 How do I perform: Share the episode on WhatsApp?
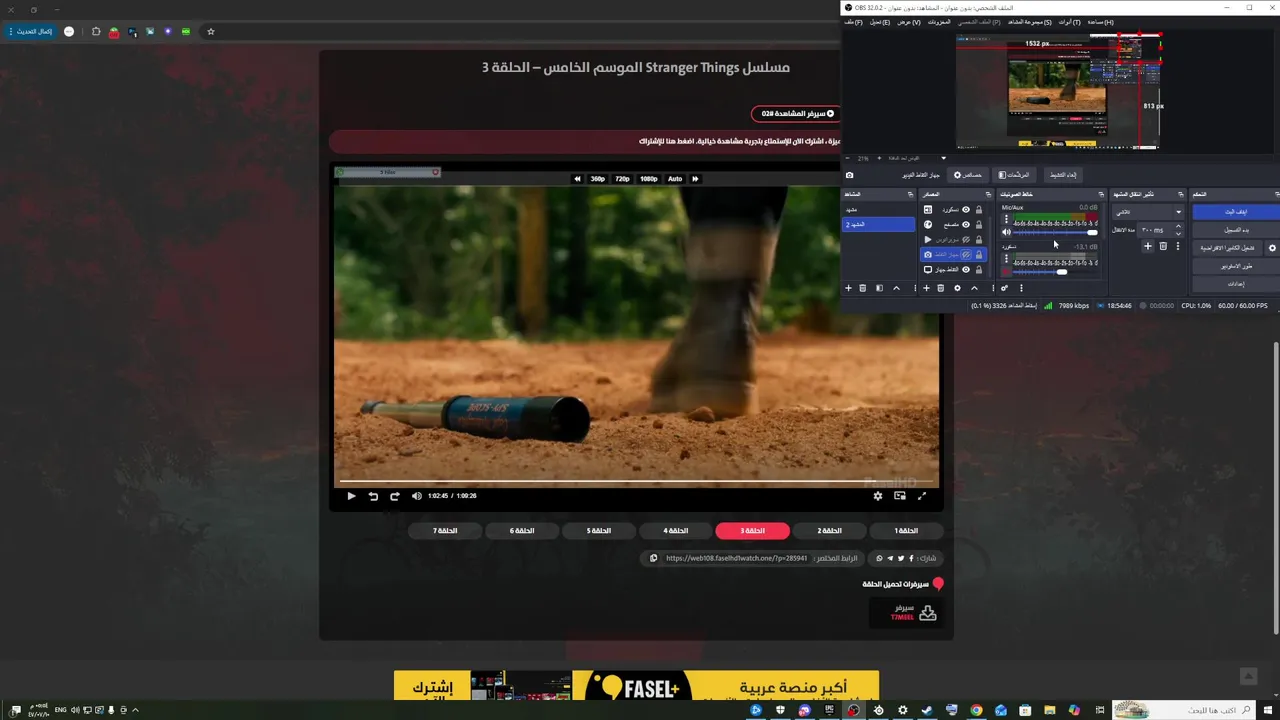pyautogui.click(x=879, y=558)
